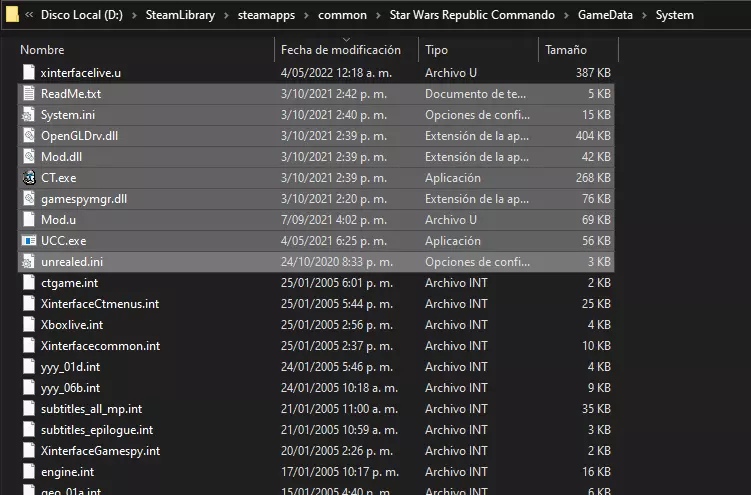
Task: Select the System.ini file icon
Action: click(29, 115)
